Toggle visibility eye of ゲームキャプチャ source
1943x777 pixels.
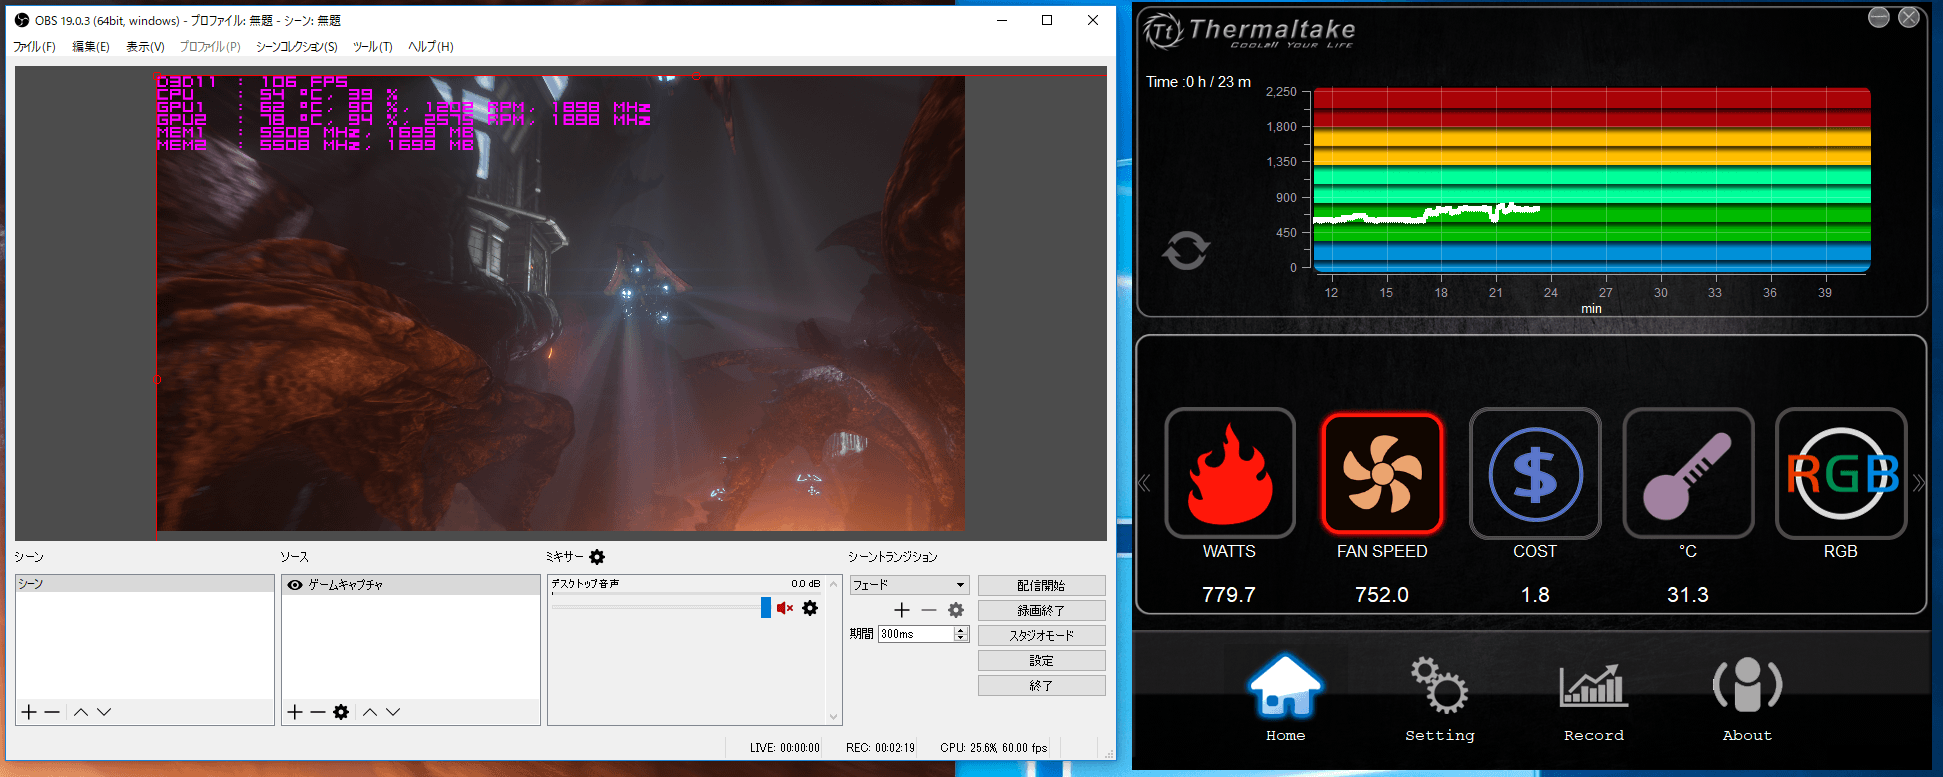coord(295,585)
